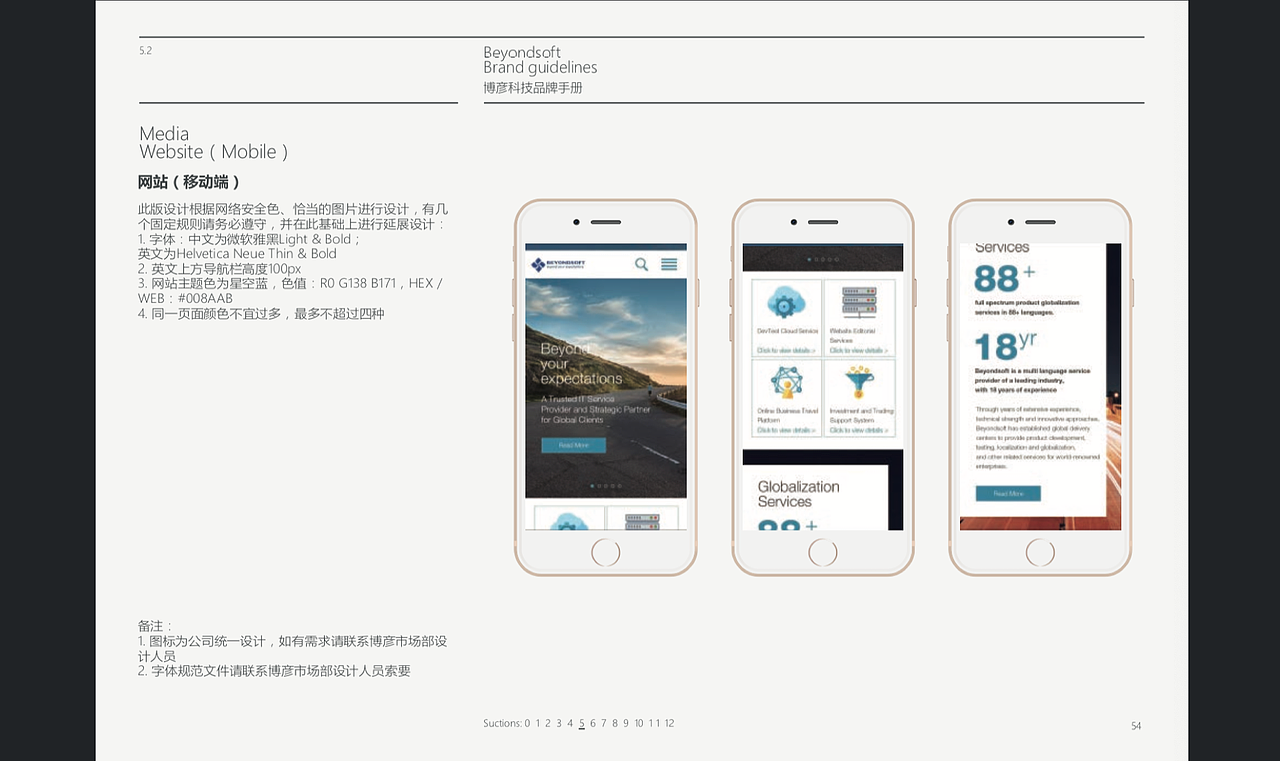The image size is (1280, 761).
Task: Open 'Click to view details' under Website Editorial Services
Action: [858, 351]
